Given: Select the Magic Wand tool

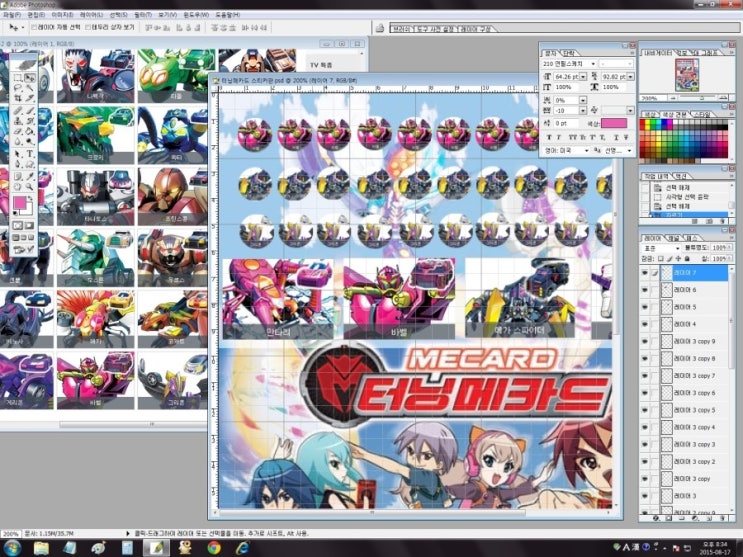Looking at the screenshot, I should tap(30, 88).
